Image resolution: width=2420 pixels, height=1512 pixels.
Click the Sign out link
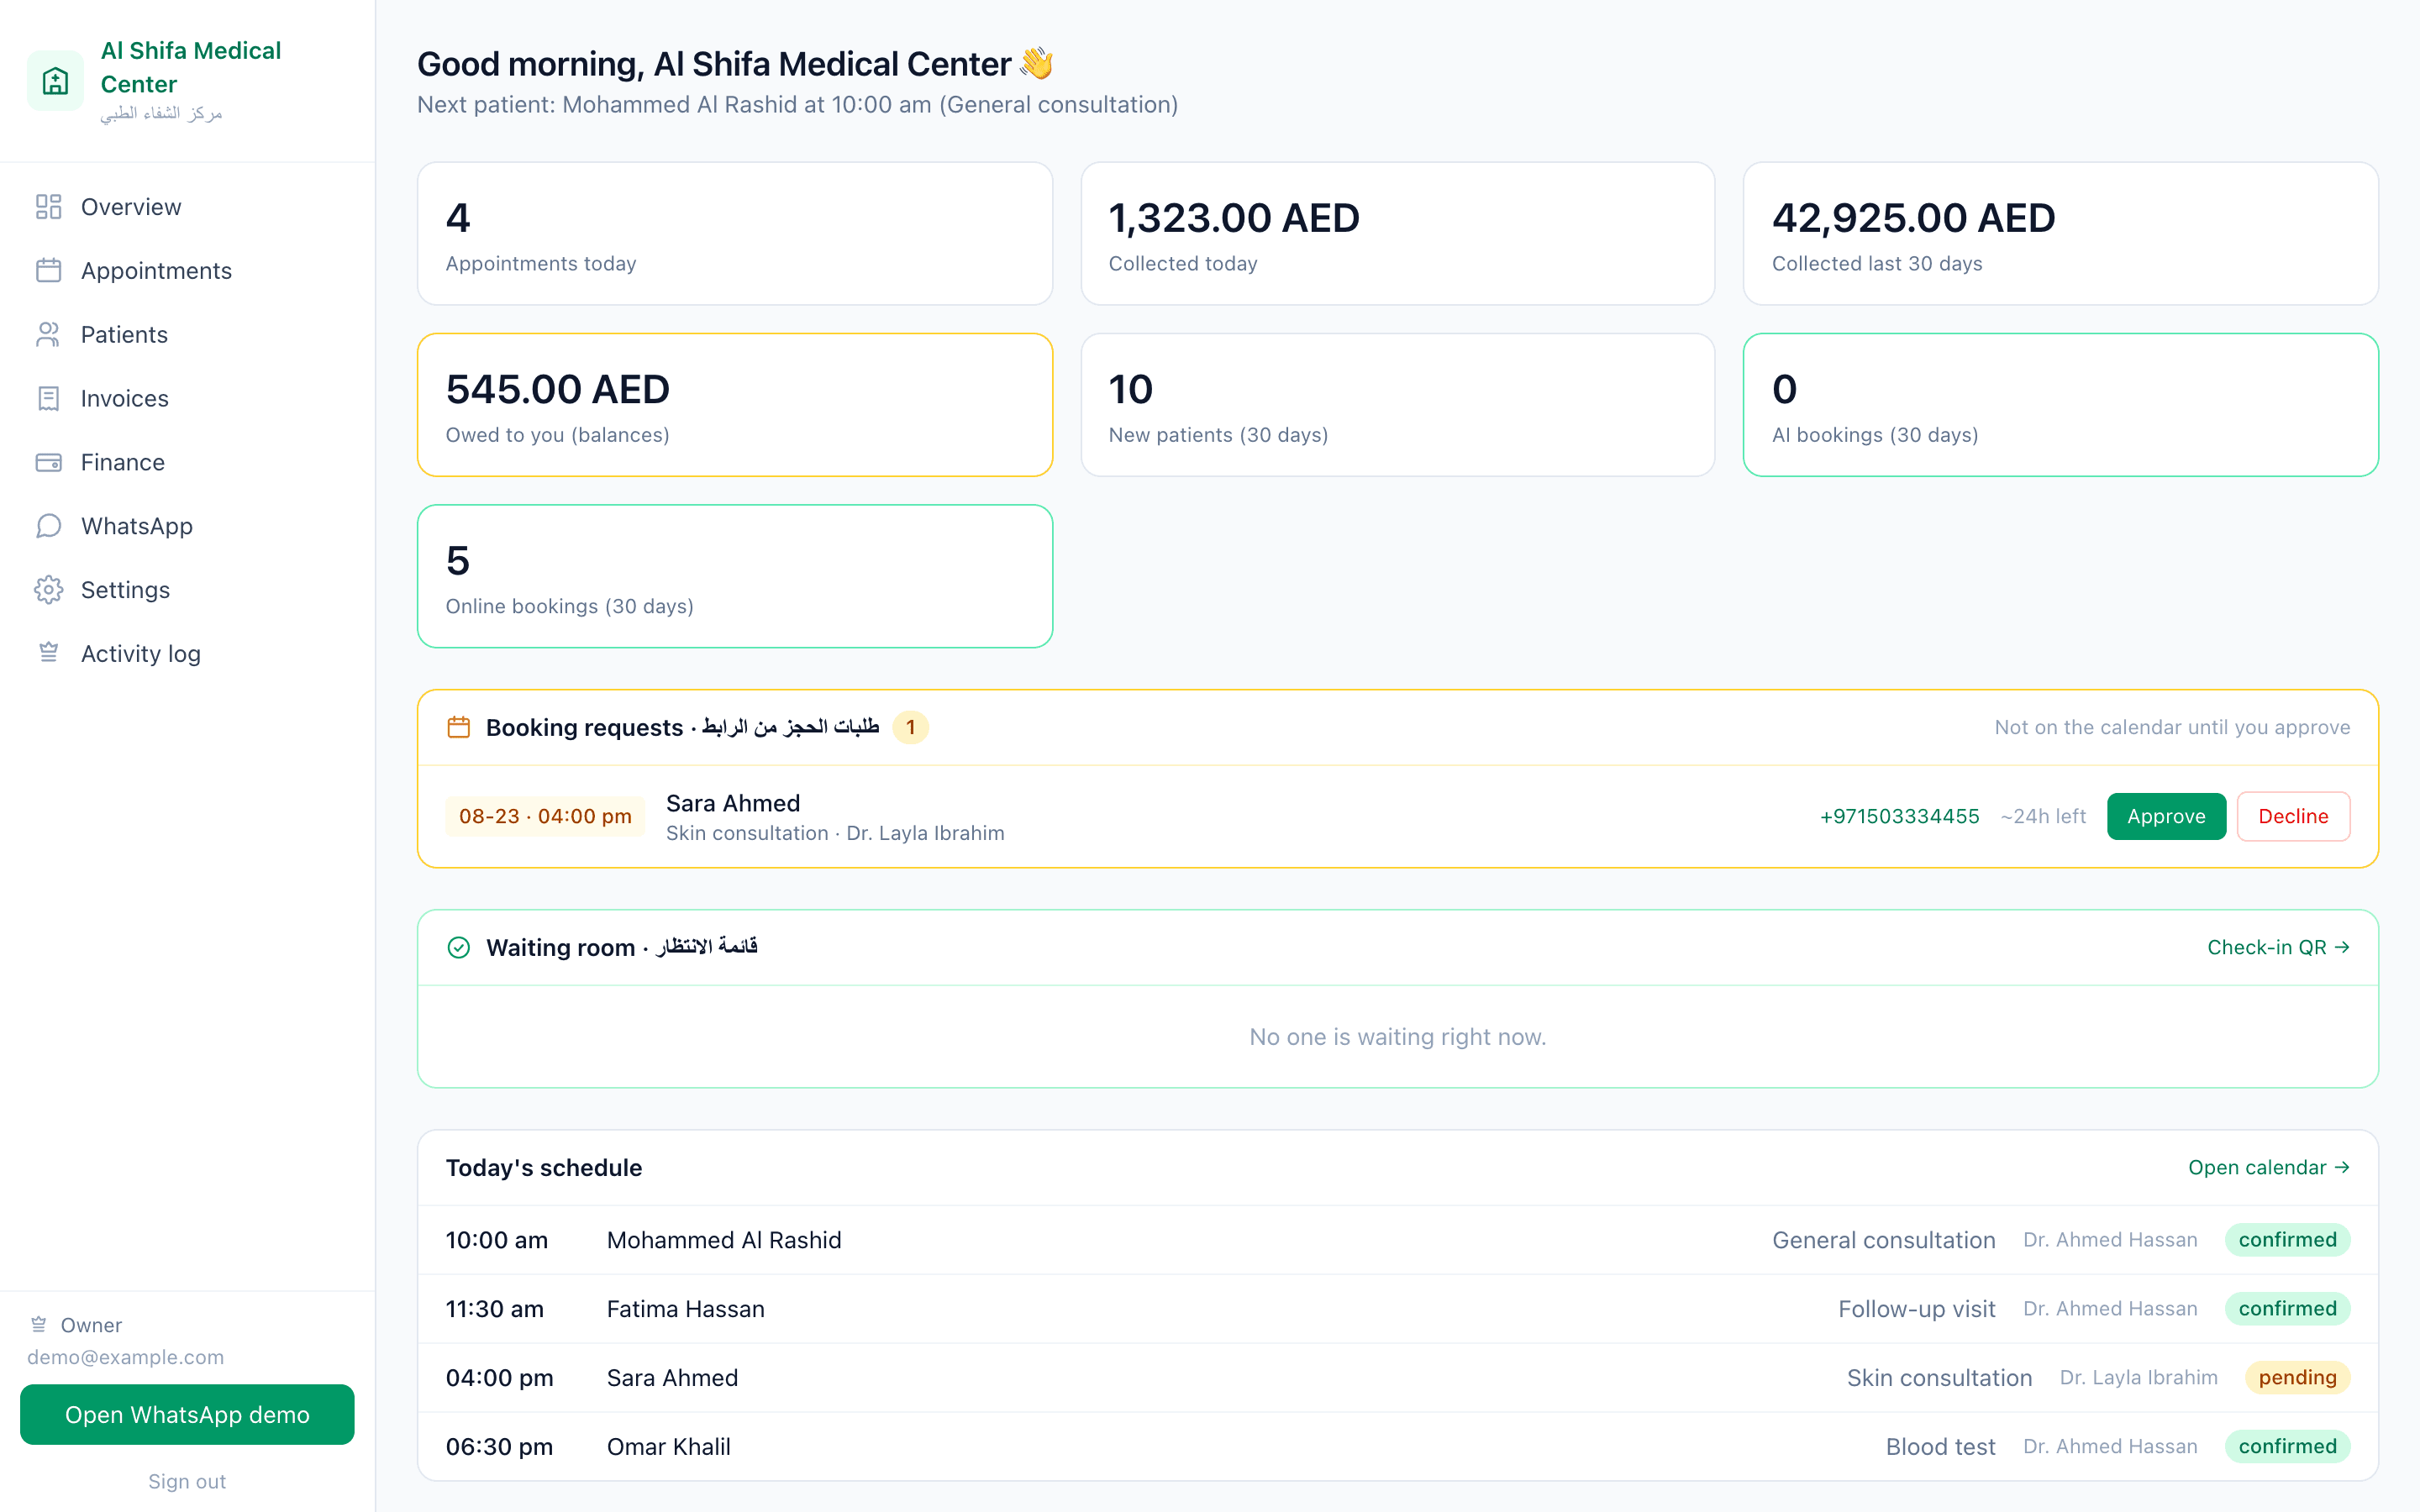coord(187,1481)
